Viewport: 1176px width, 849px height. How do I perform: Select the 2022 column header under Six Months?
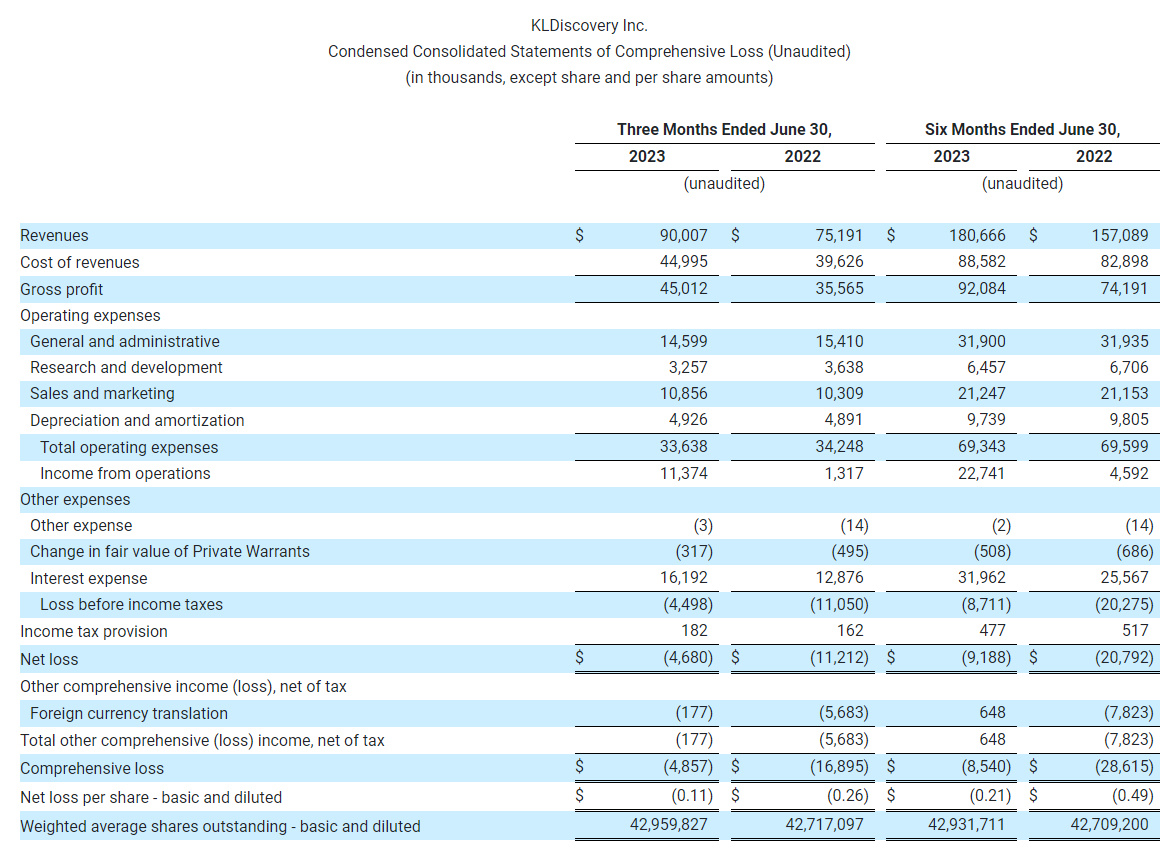[1093, 156]
